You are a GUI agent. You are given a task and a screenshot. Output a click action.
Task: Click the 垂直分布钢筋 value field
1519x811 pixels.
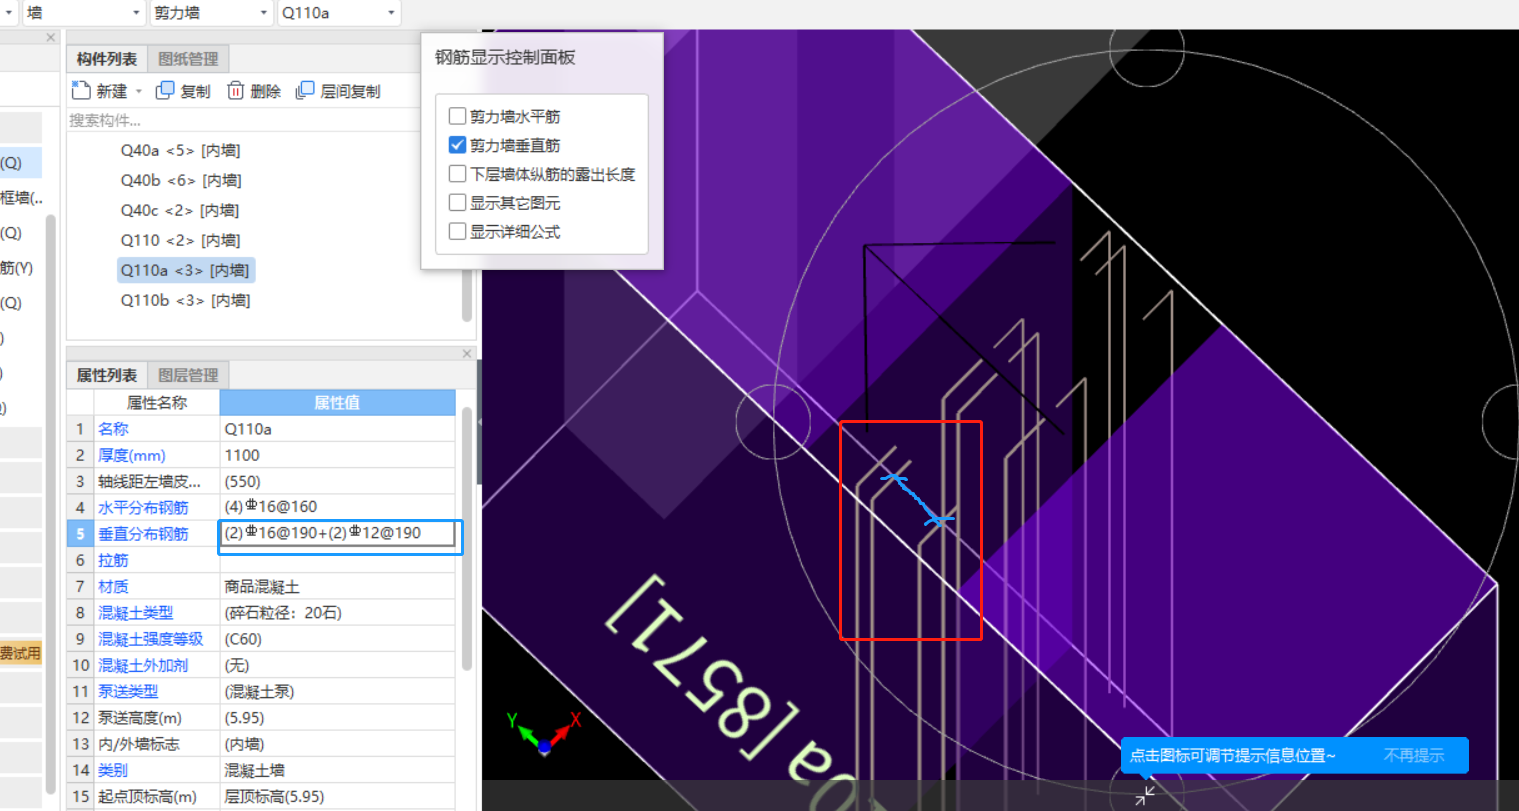point(340,536)
